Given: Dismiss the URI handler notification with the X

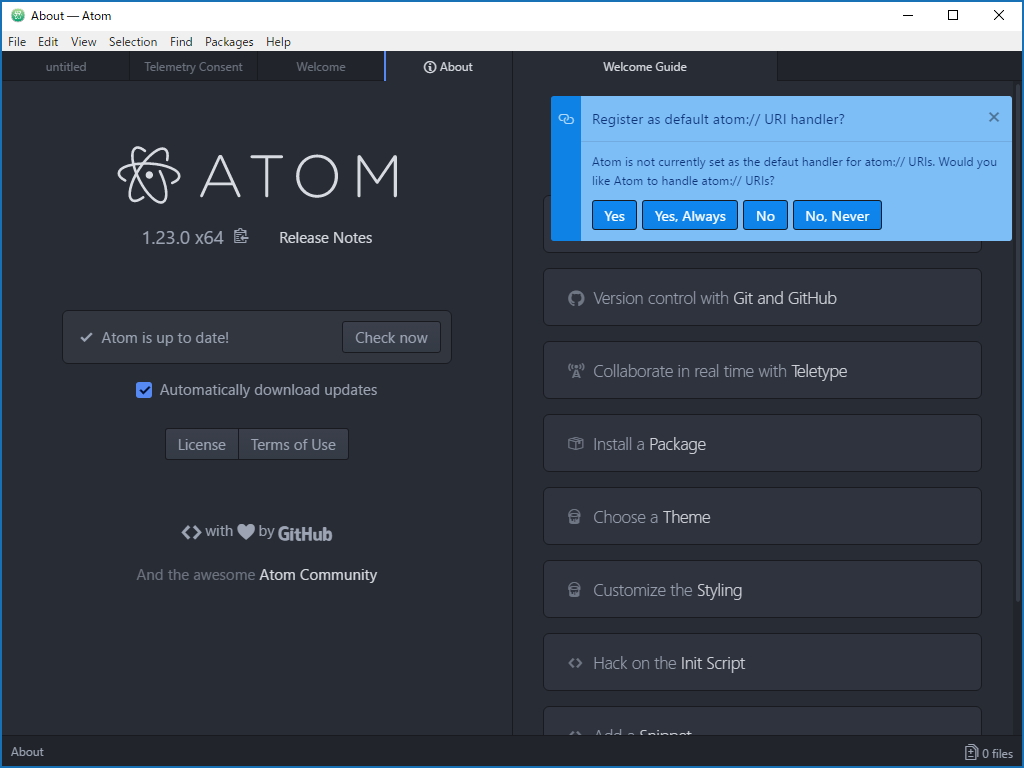Looking at the screenshot, I should pos(994,117).
